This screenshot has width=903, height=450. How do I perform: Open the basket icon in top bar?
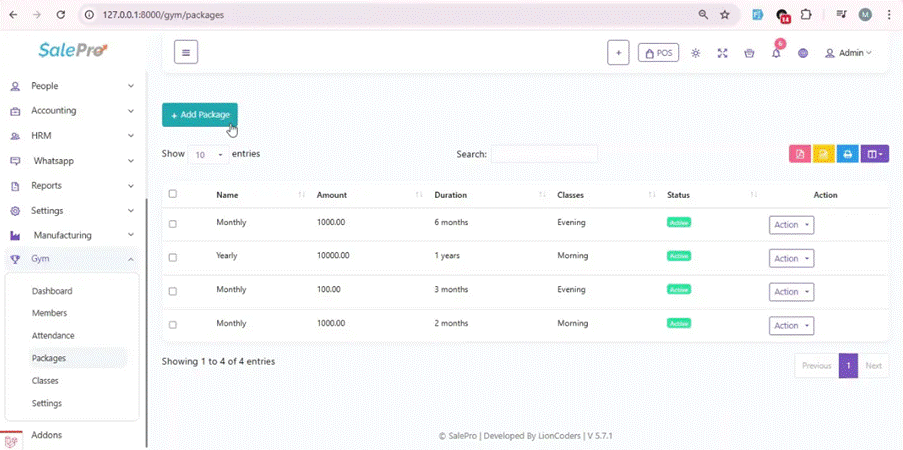[749, 53]
